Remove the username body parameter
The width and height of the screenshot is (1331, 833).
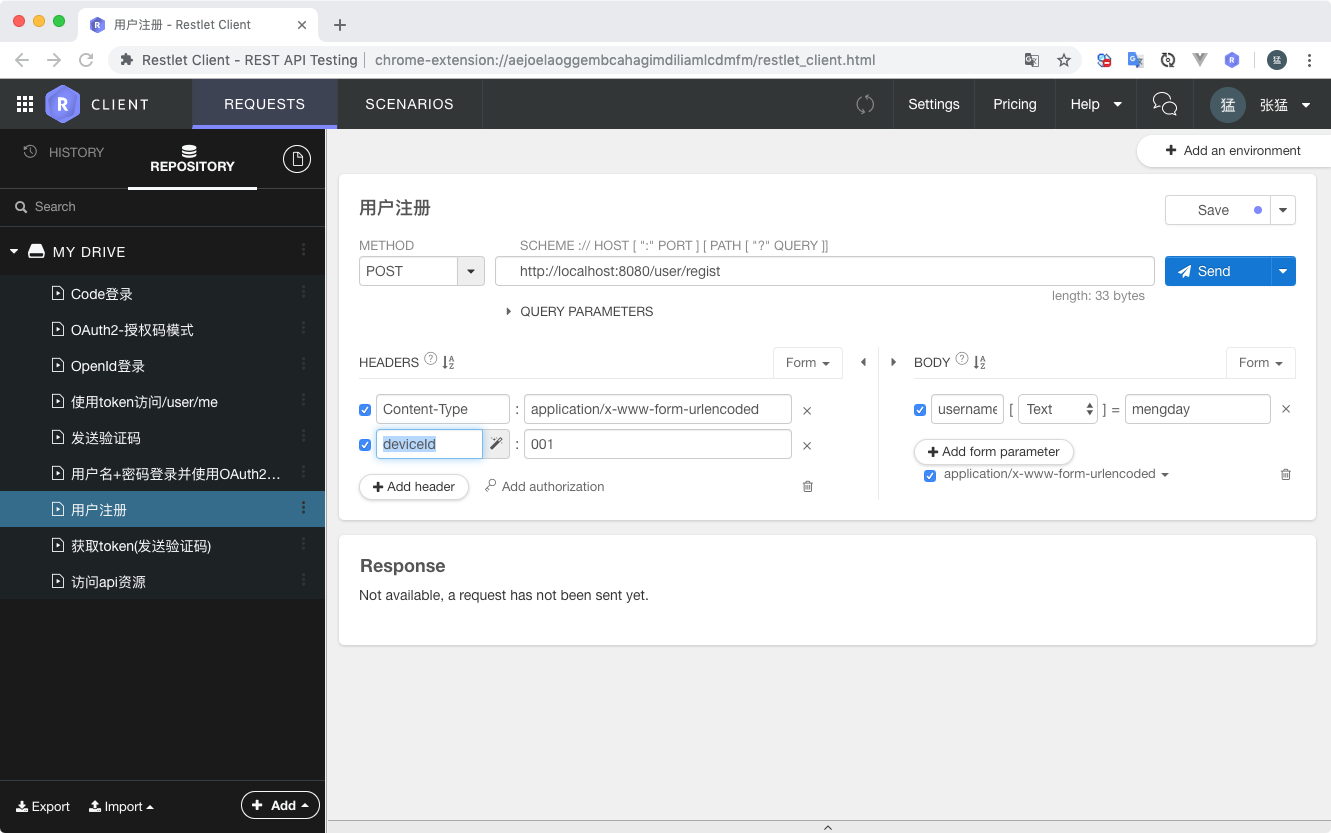click(x=1286, y=409)
